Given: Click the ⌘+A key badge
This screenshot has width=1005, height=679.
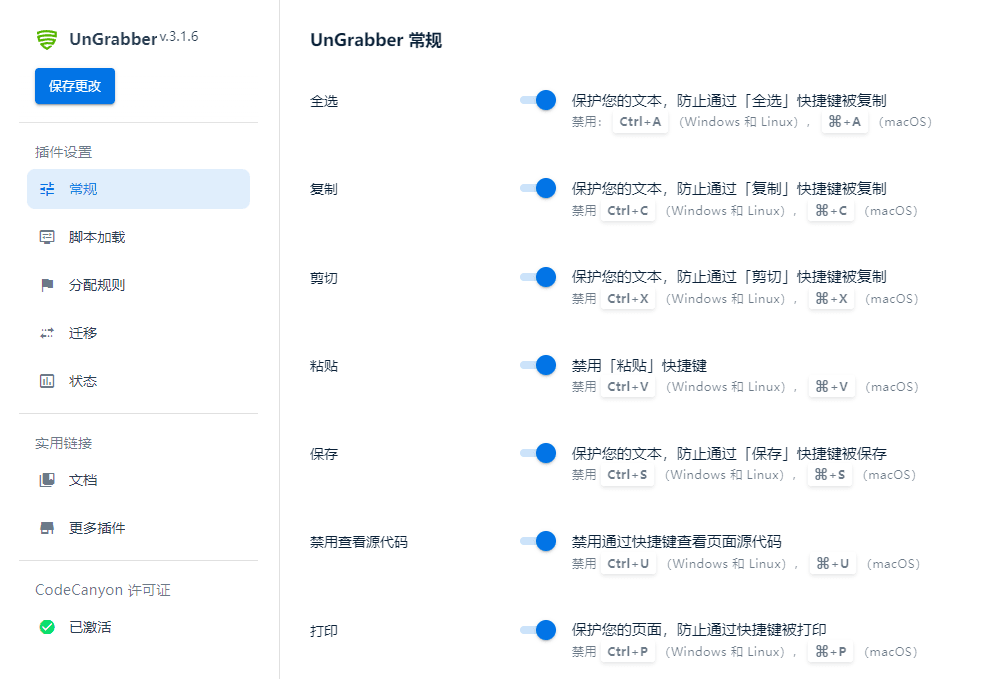Looking at the screenshot, I should click(x=844, y=122).
